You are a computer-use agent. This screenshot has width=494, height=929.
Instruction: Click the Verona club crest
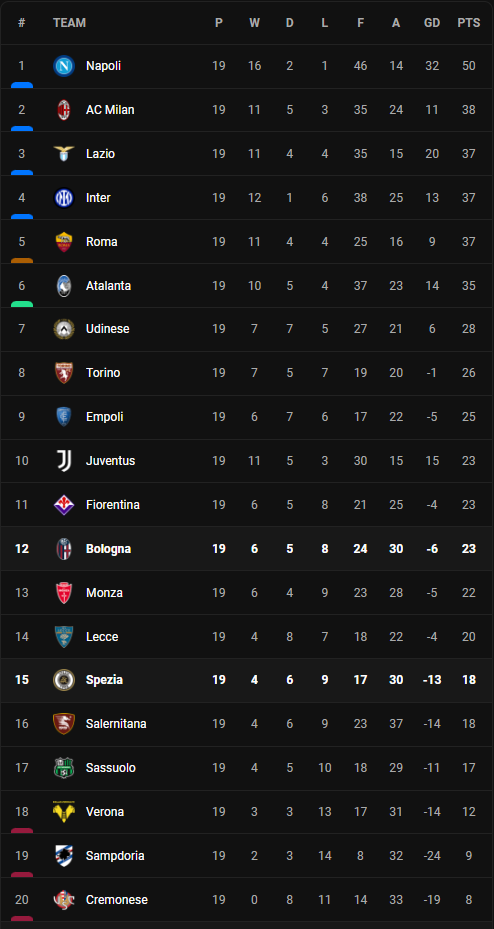[63, 811]
